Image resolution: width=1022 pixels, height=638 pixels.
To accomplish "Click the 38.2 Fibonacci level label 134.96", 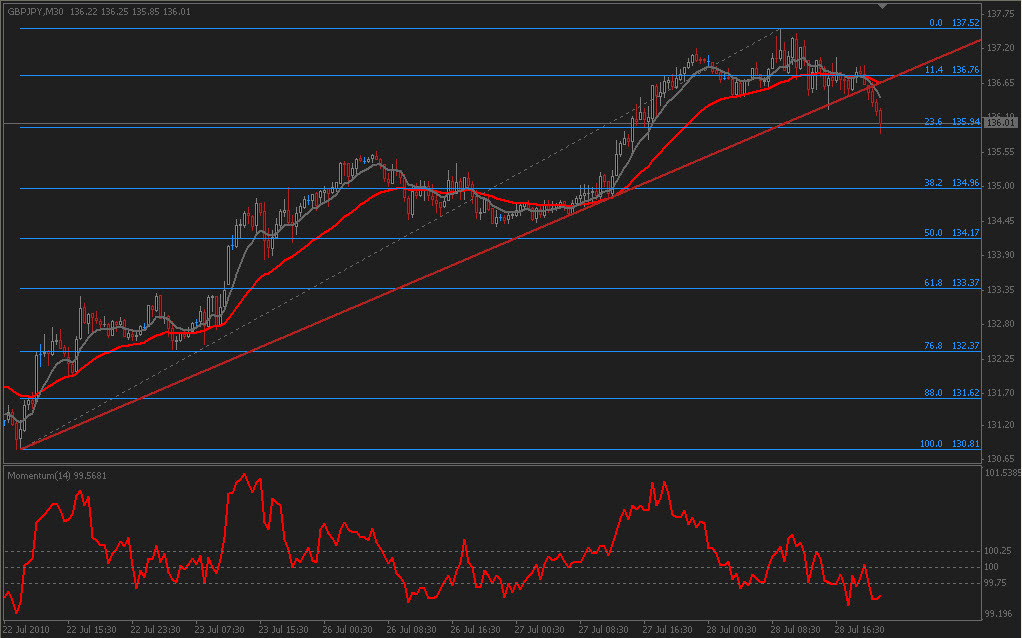I will pos(951,183).
